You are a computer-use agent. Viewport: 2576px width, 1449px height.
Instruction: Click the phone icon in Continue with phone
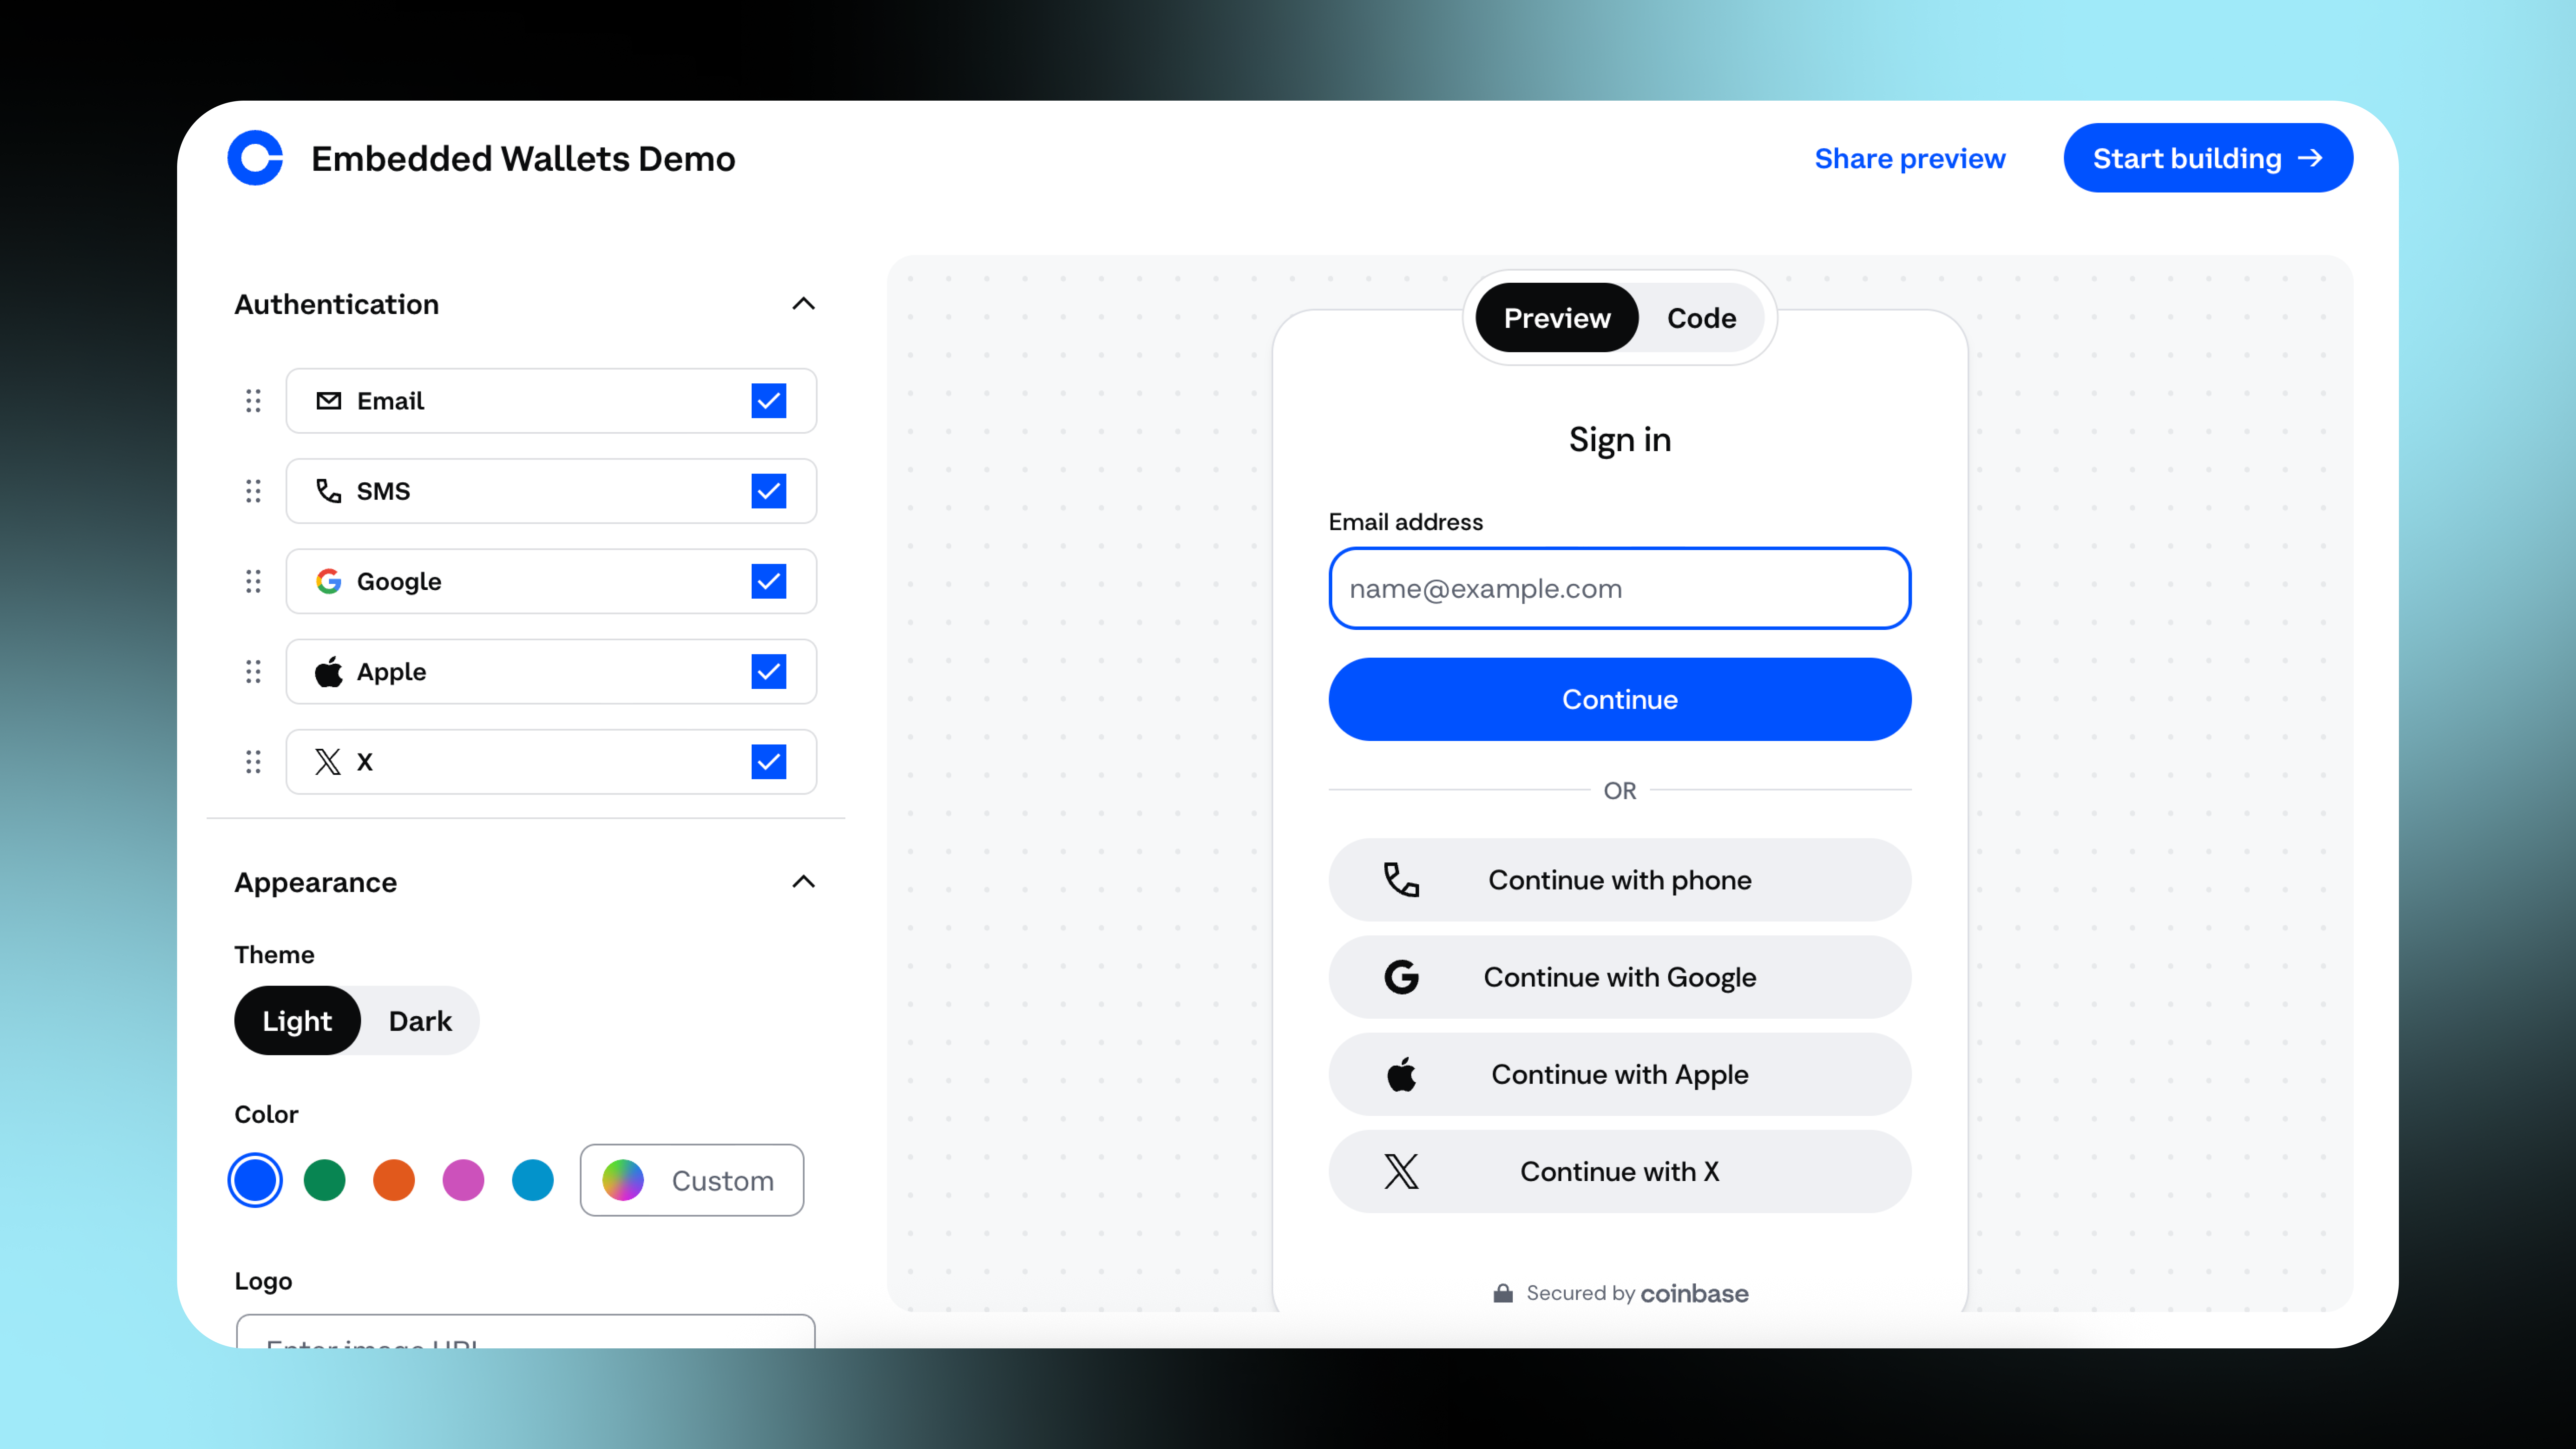pos(1401,880)
